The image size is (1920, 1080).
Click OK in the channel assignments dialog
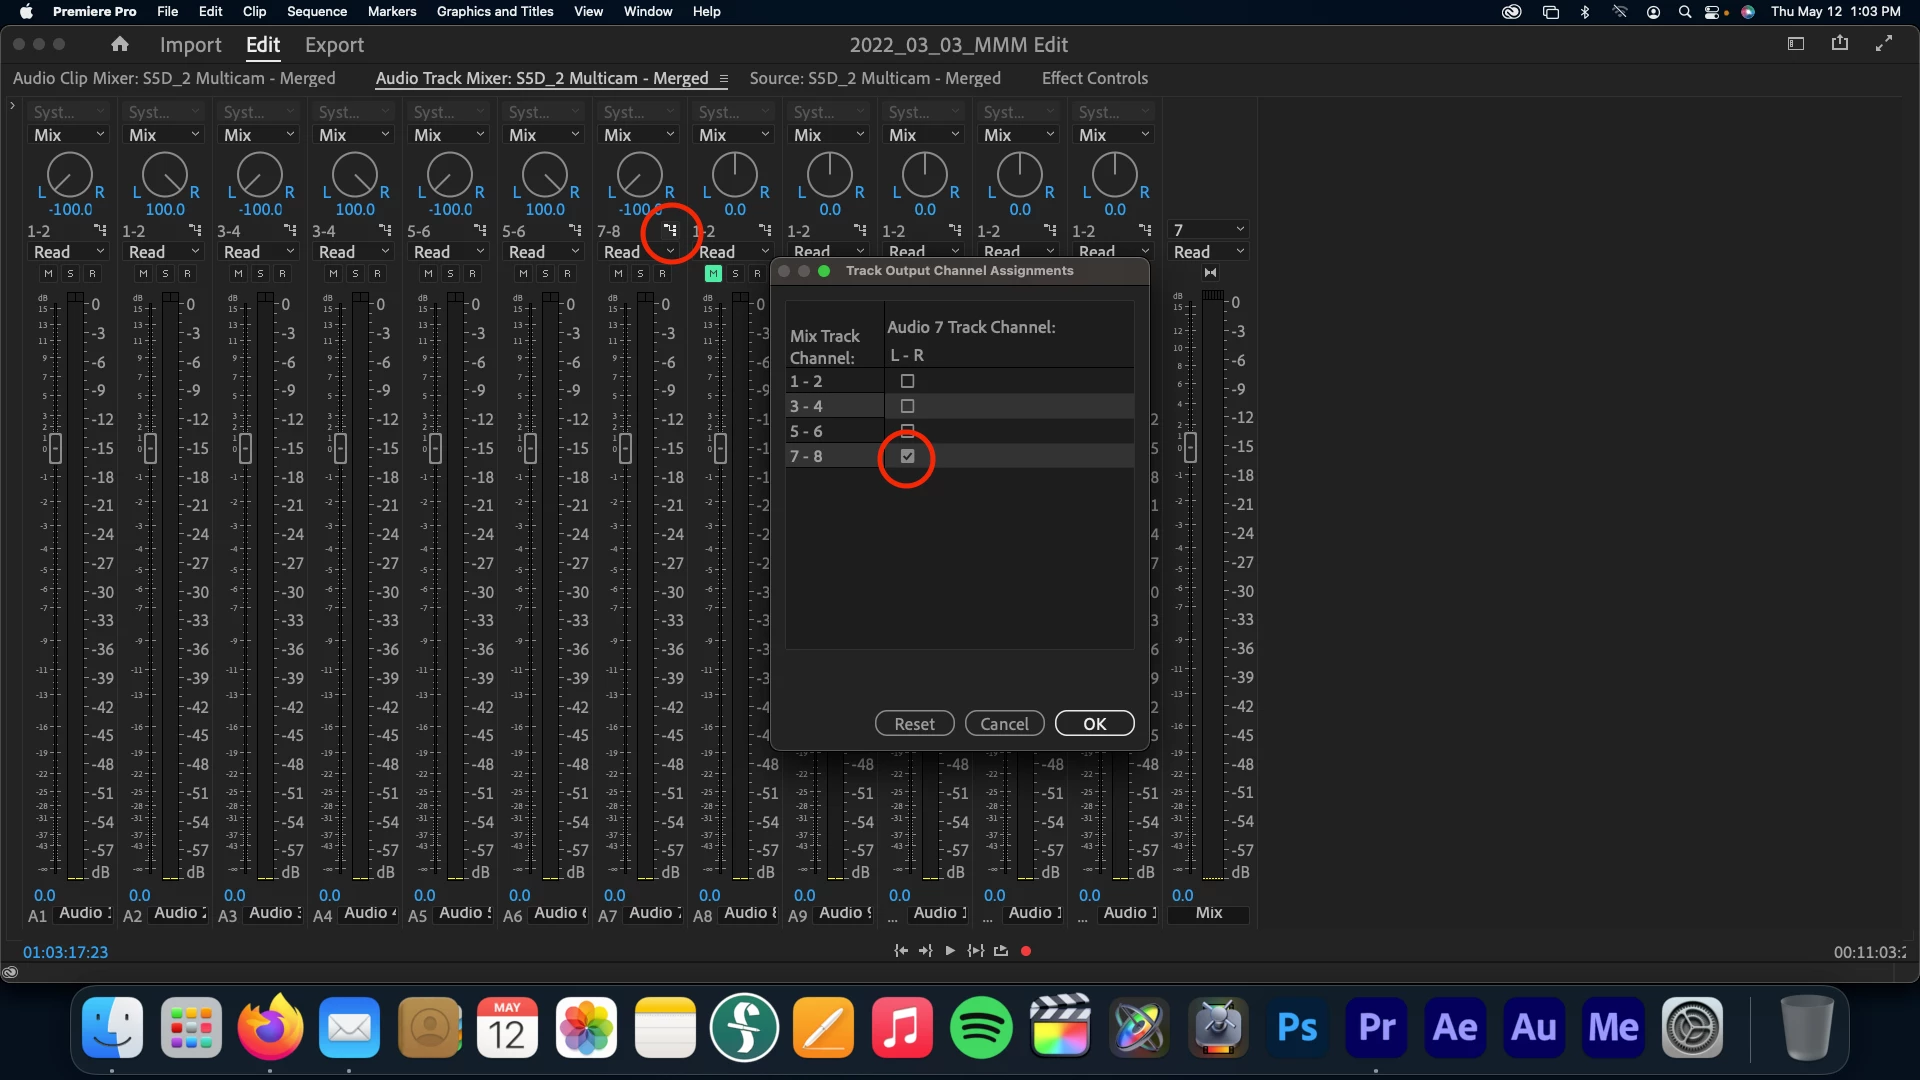click(x=1094, y=724)
